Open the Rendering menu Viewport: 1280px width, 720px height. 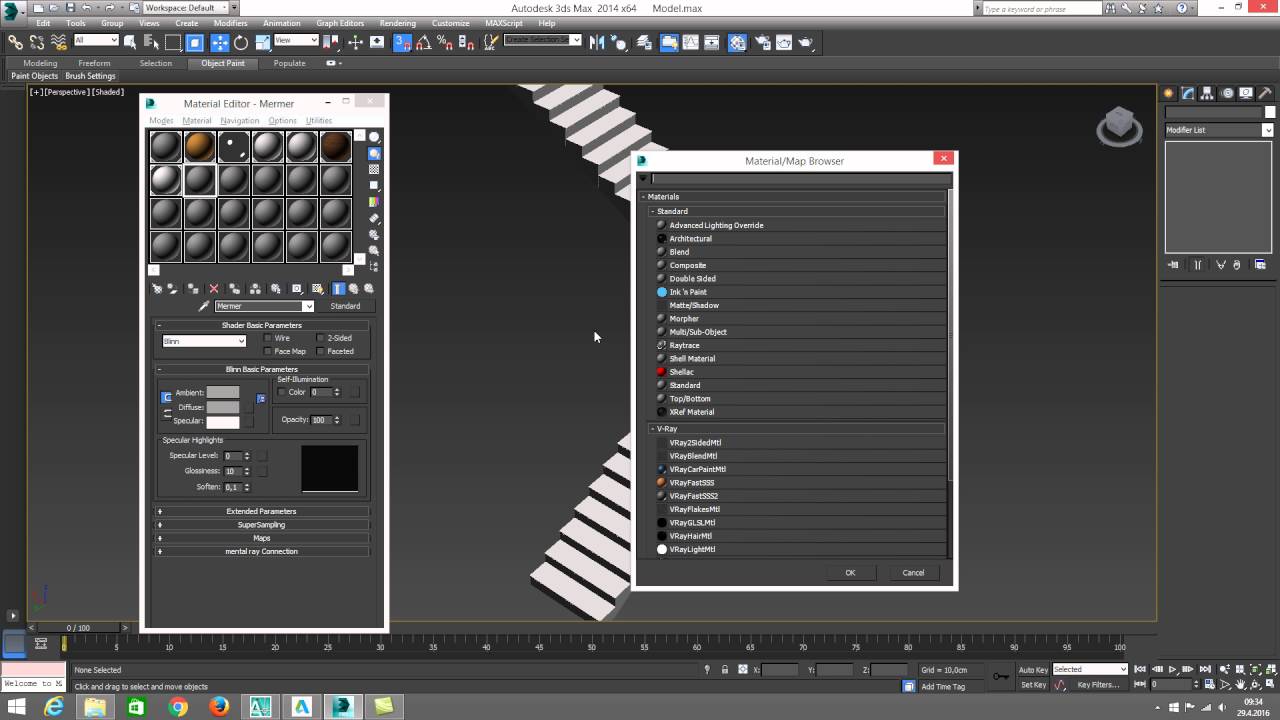(x=397, y=23)
